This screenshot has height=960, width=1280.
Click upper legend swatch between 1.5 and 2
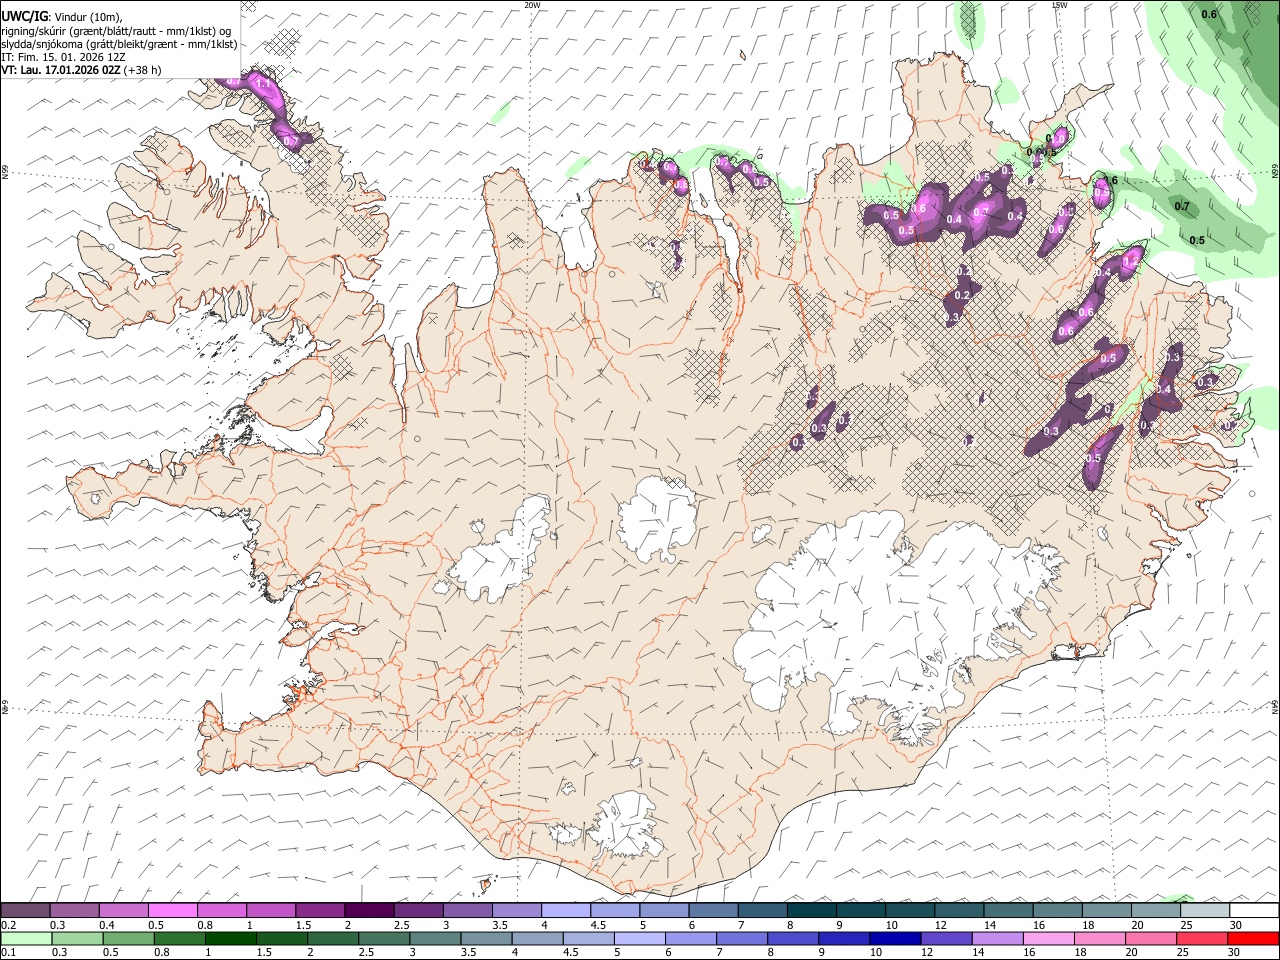pyautogui.click(x=320, y=910)
